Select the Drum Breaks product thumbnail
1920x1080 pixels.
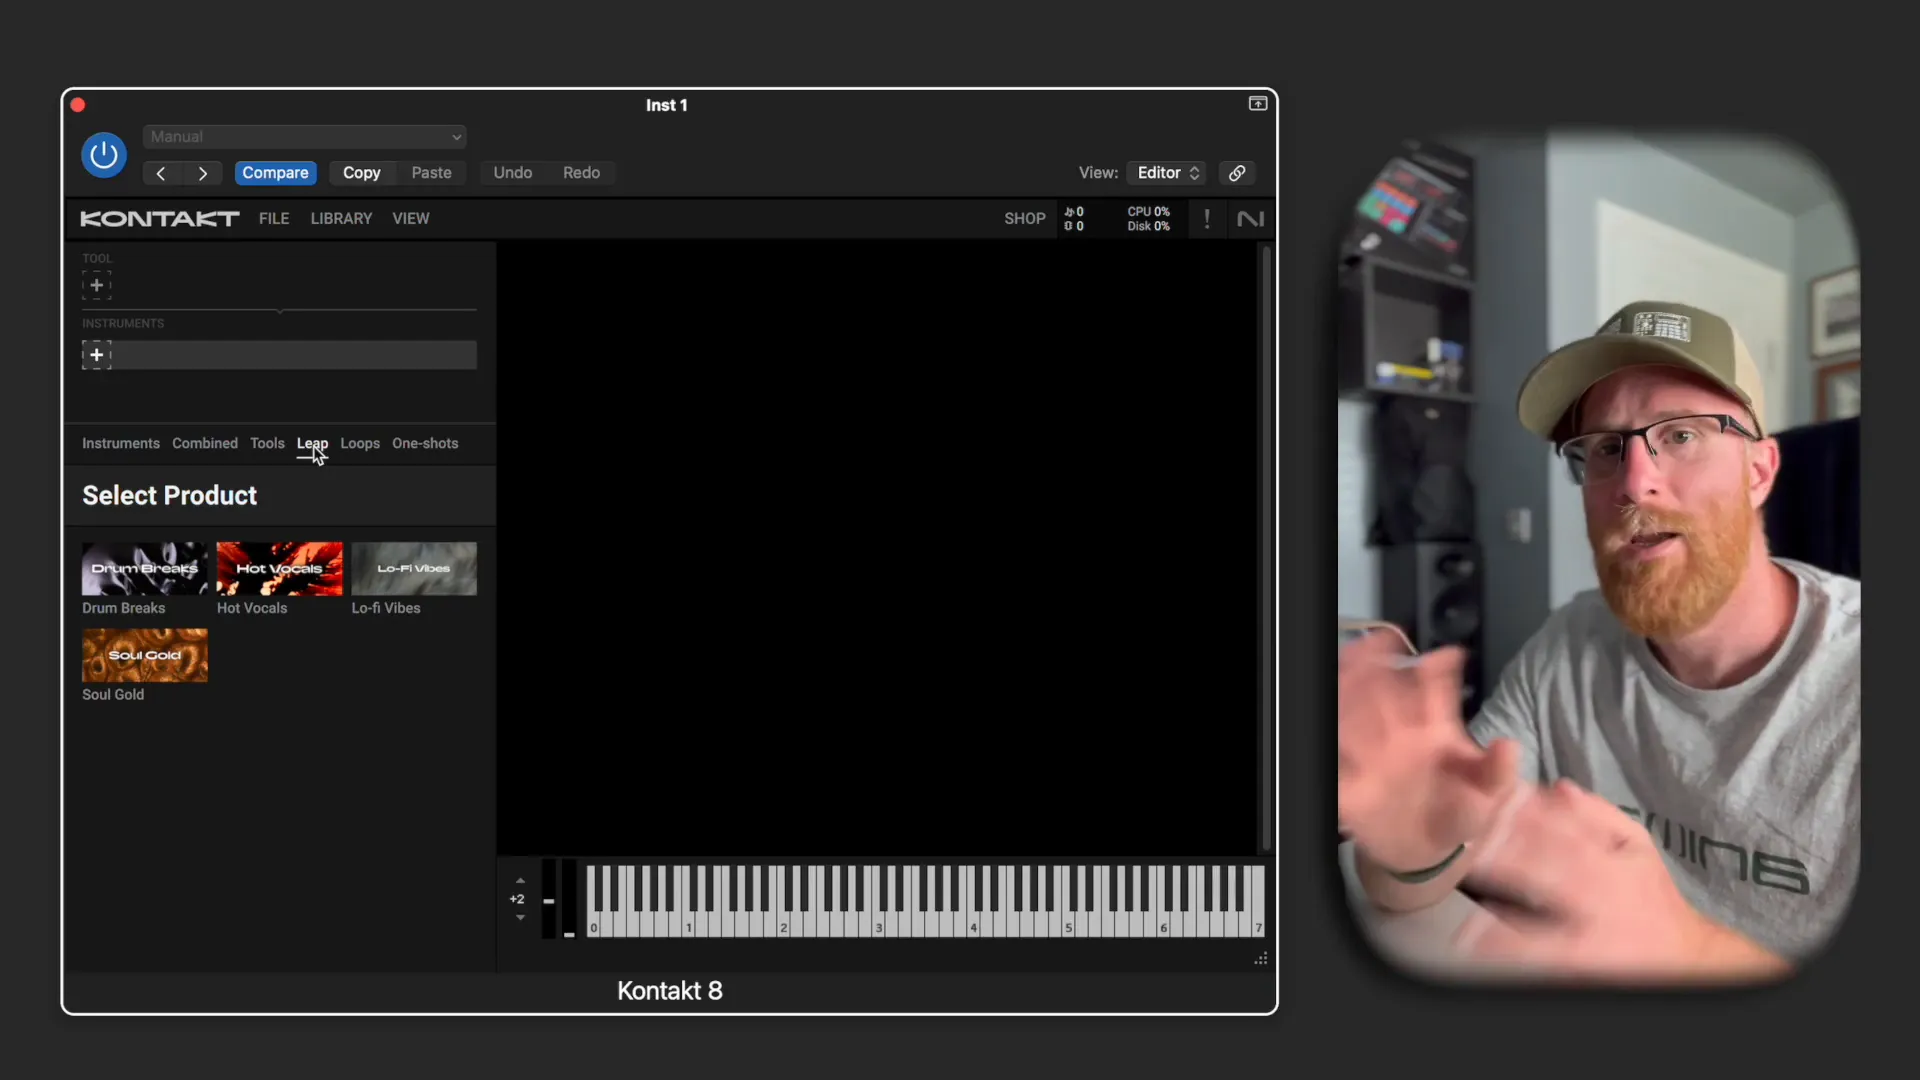pos(145,569)
